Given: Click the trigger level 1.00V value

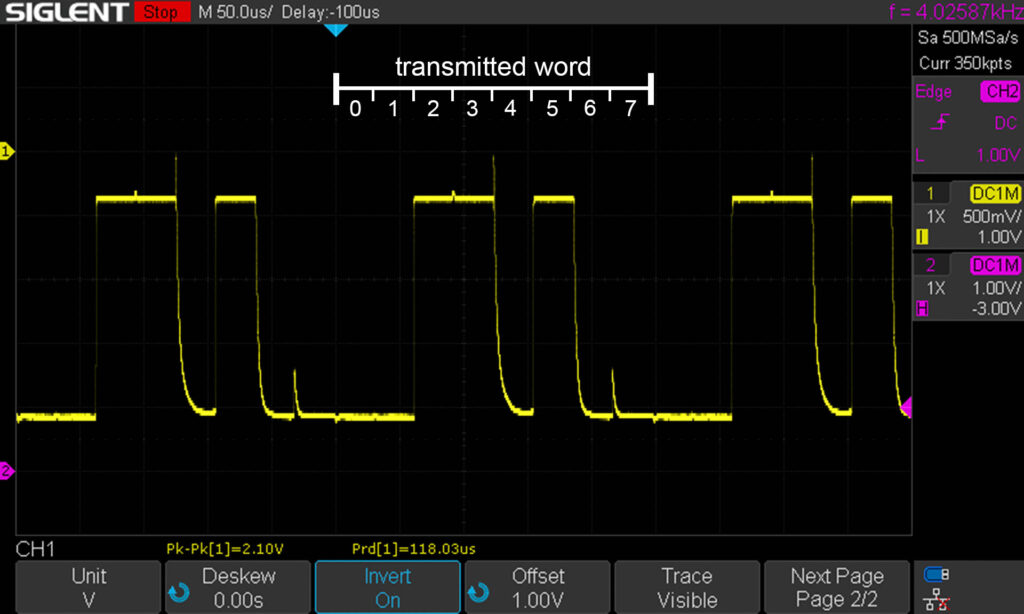Looking at the screenshot, I should [x=998, y=155].
